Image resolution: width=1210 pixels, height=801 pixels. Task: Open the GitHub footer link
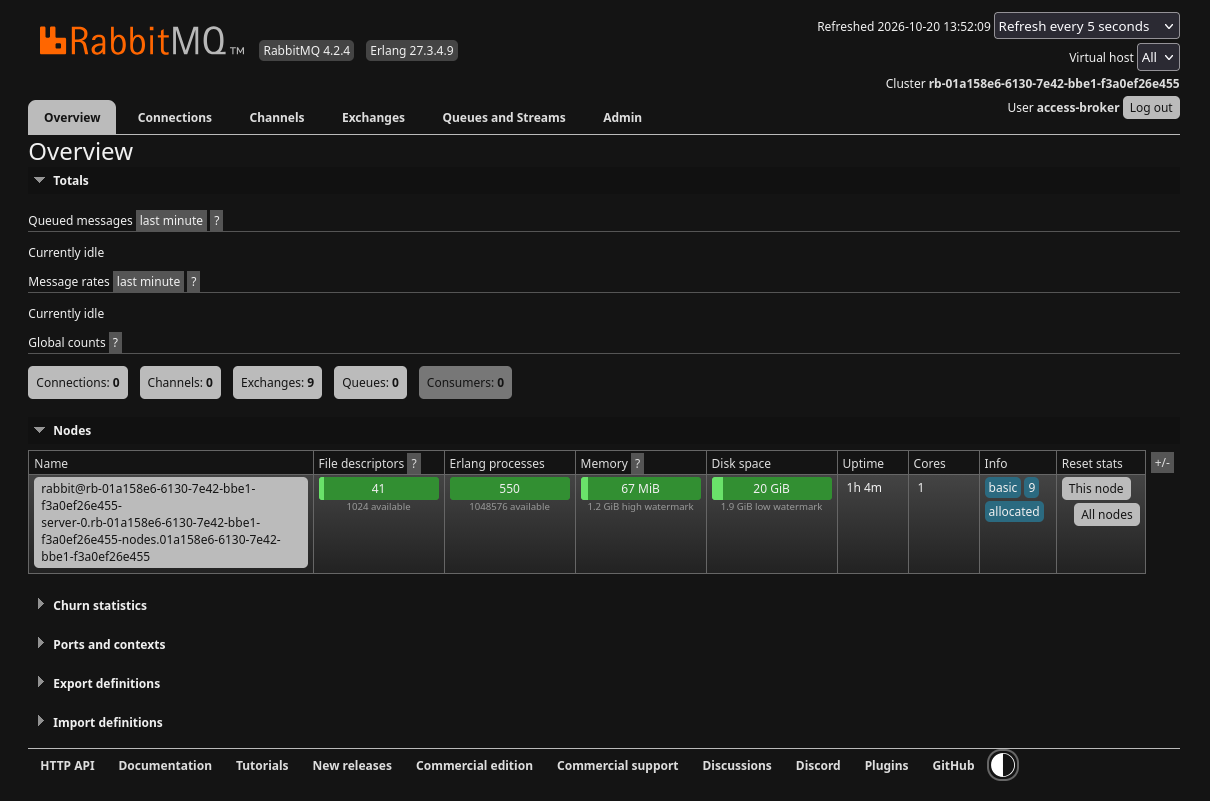(x=953, y=766)
